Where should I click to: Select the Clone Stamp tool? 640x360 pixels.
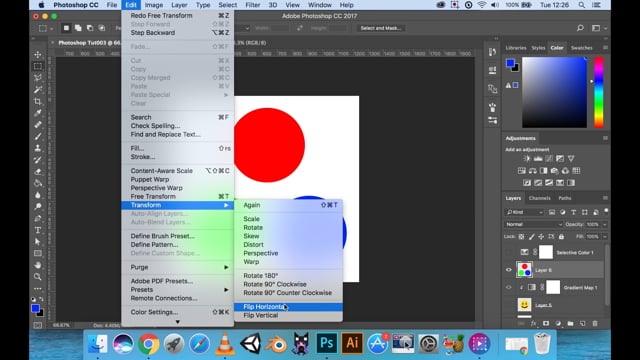(x=38, y=148)
